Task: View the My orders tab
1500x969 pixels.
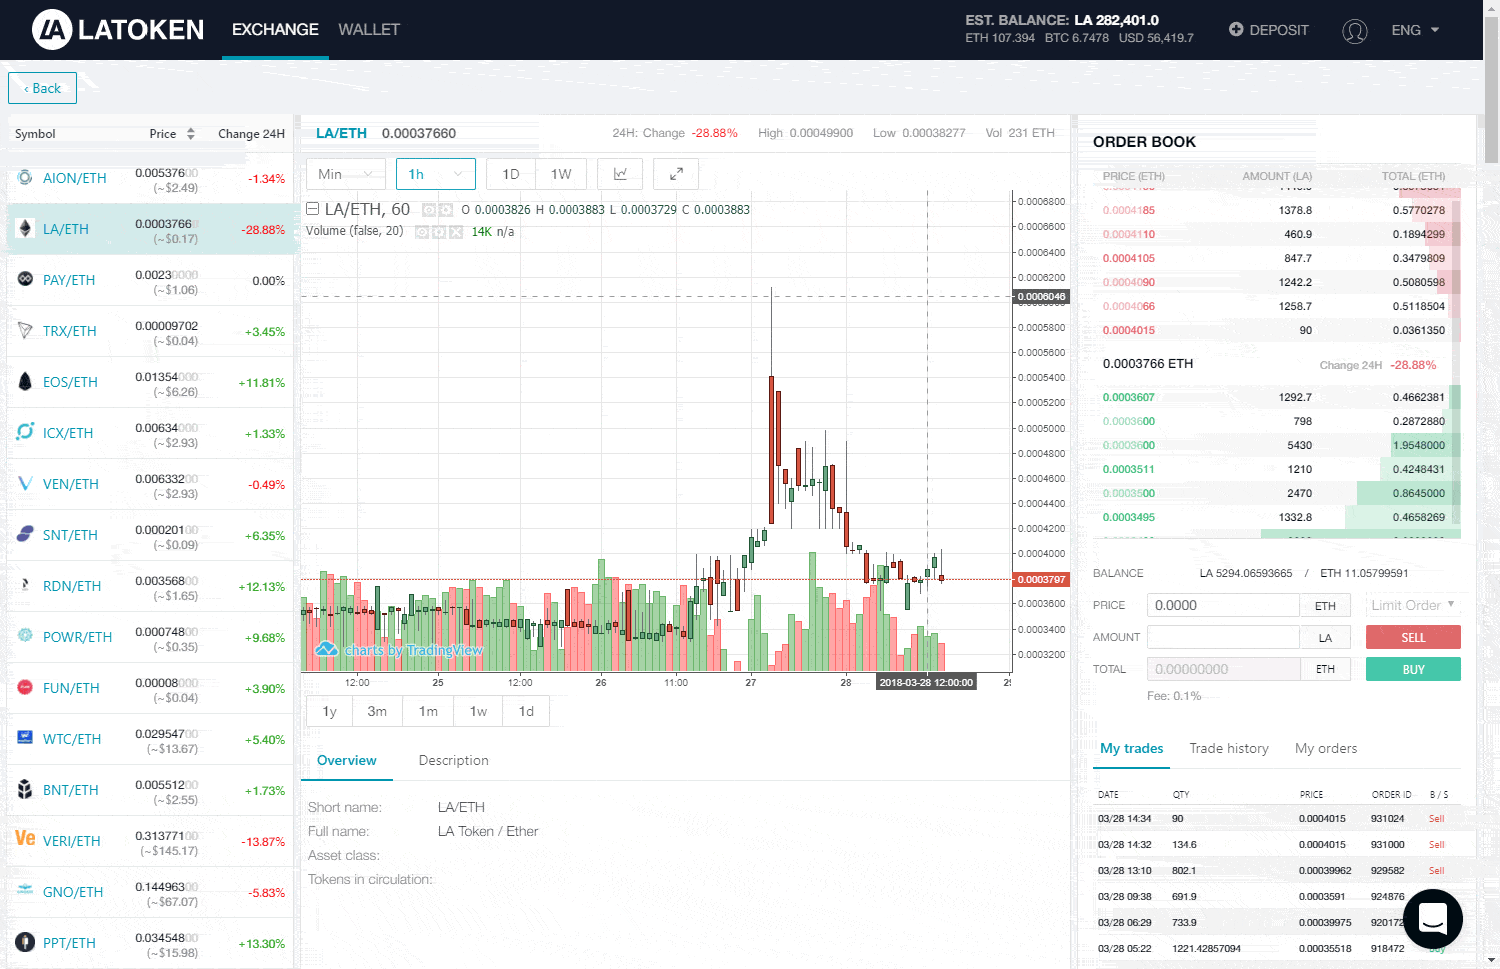Action: (1326, 749)
